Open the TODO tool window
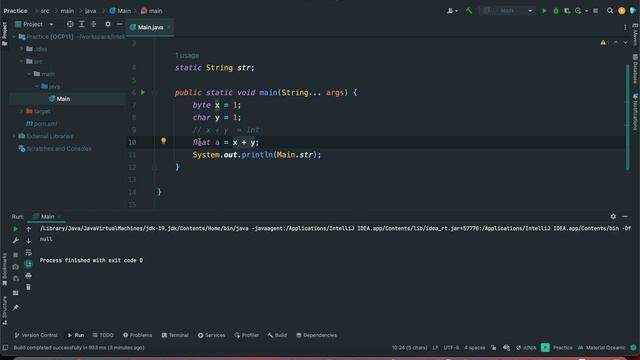The width and height of the screenshot is (640, 360). (x=103, y=335)
